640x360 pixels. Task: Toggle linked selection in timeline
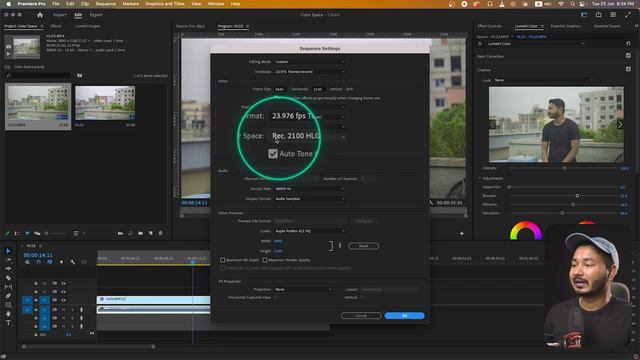pos(50,262)
